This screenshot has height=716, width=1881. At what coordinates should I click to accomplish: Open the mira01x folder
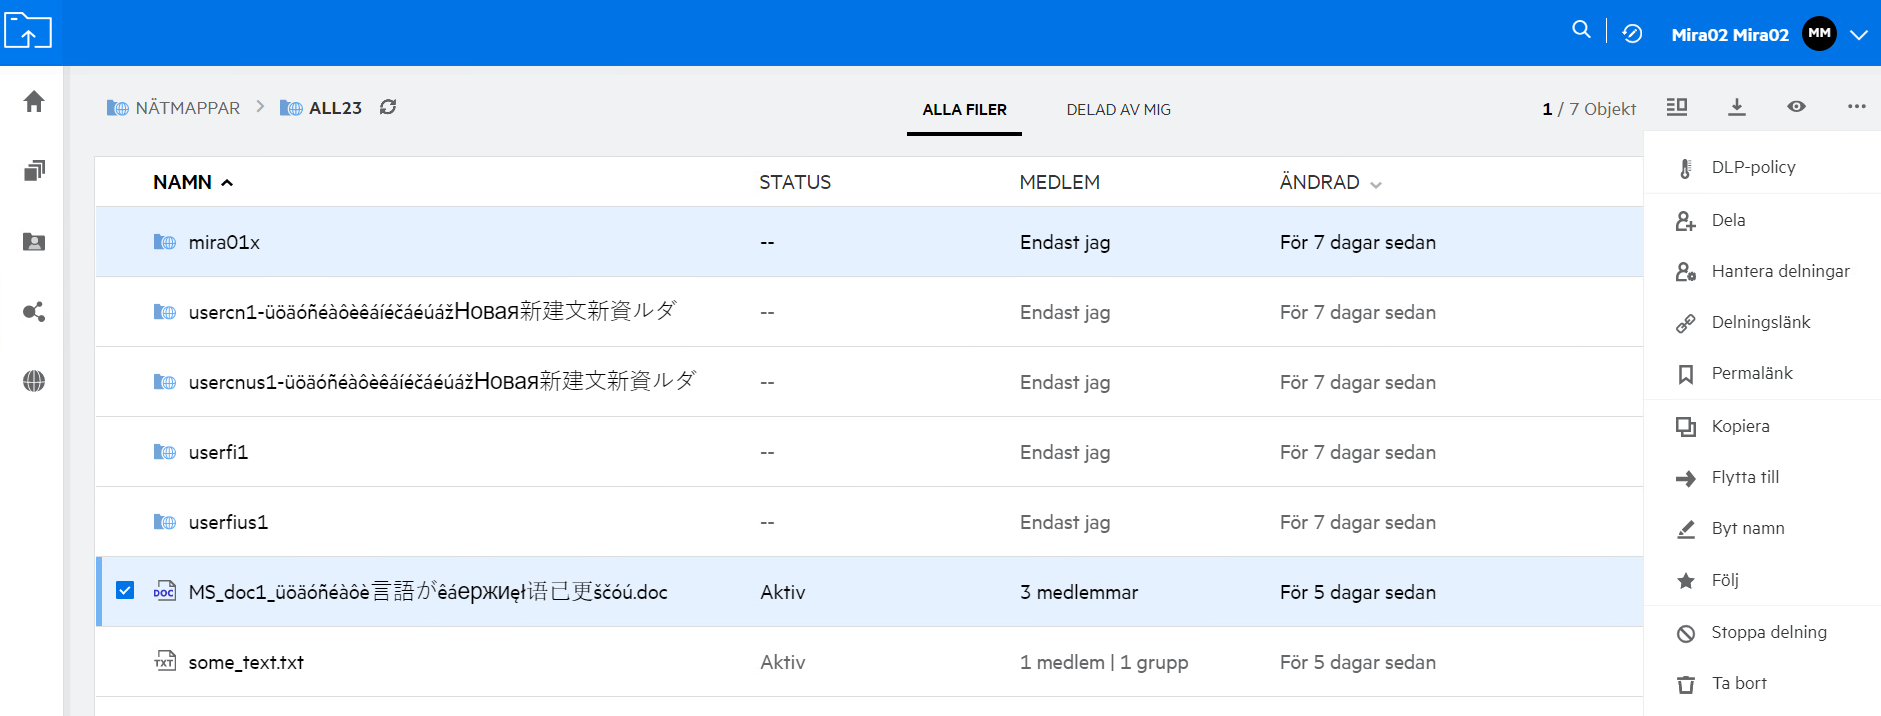click(x=224, y=242)
